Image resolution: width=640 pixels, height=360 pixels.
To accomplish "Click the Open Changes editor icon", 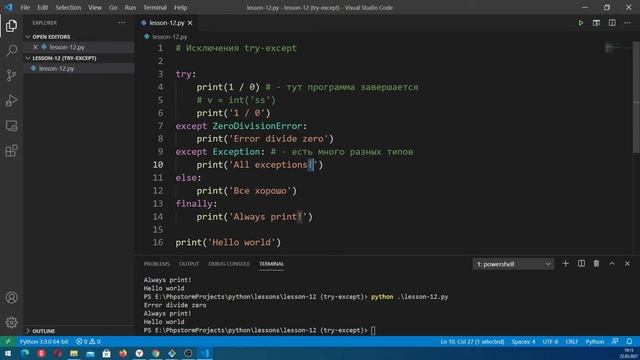I will coord(596,23).
